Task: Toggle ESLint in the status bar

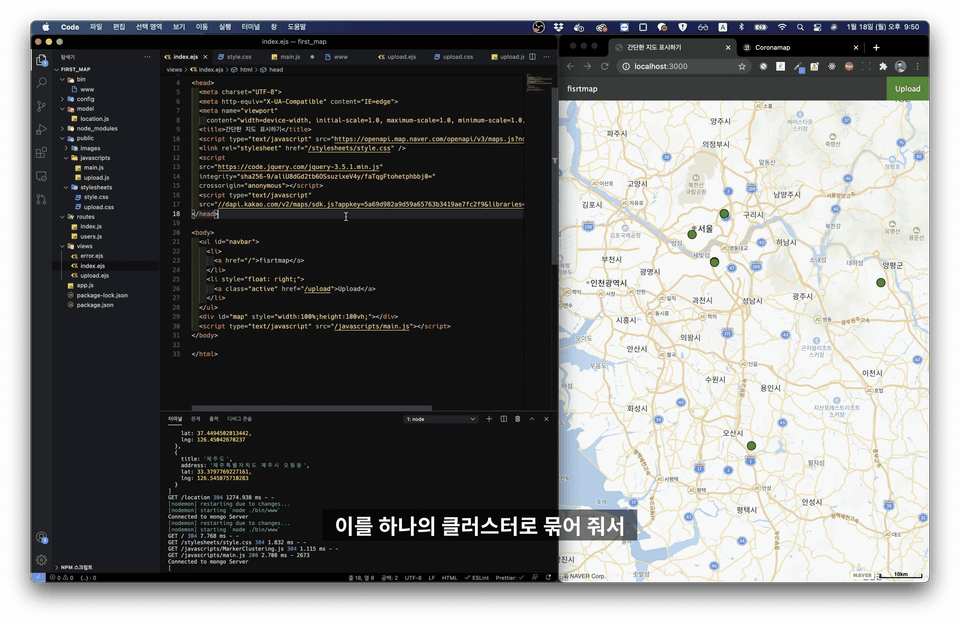Action: click(478, 578)
